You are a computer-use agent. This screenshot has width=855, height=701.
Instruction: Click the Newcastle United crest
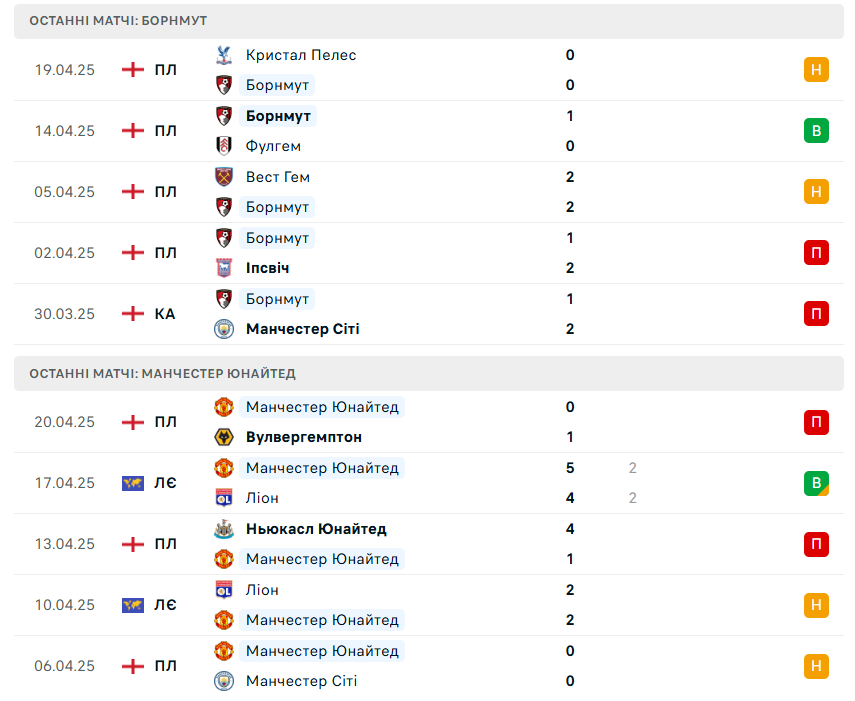224,529
